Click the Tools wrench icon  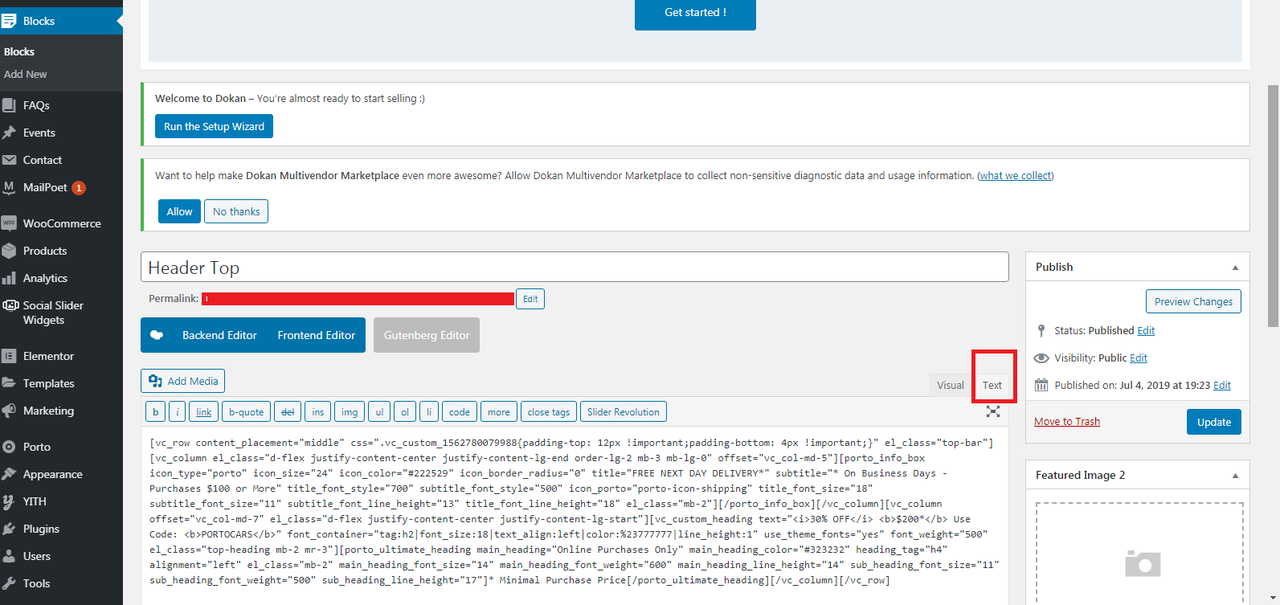9,583
